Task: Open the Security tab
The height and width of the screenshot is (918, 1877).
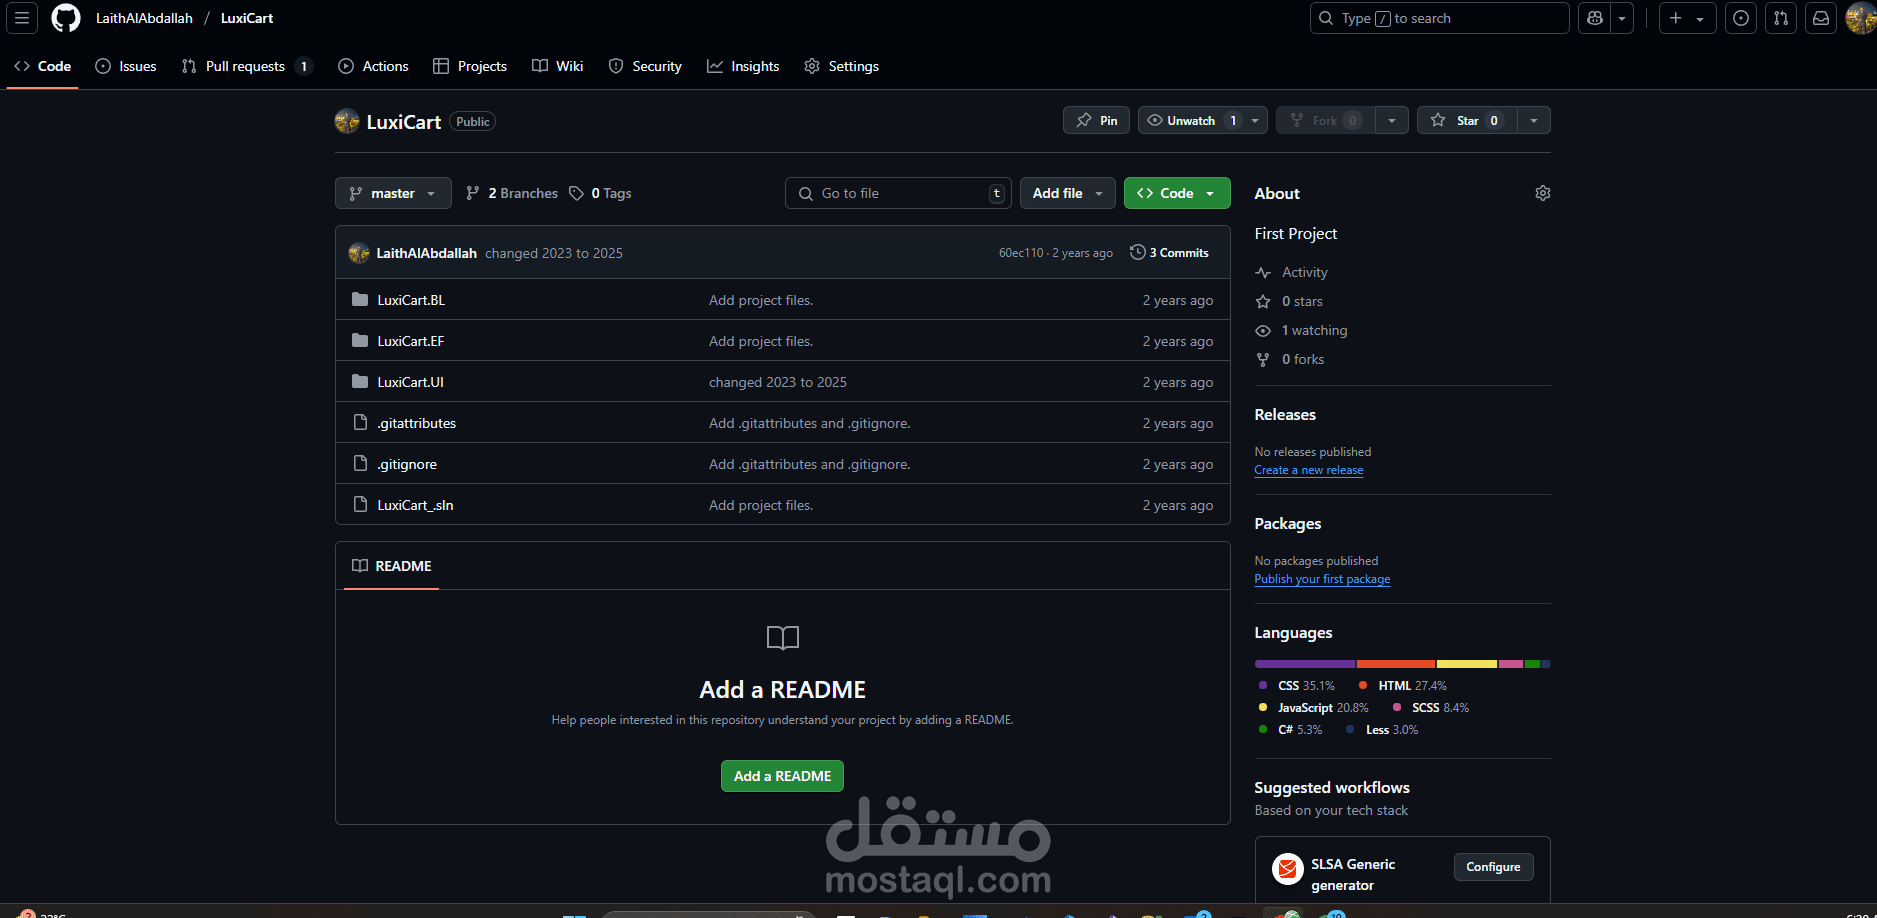Action: point(645,66)
